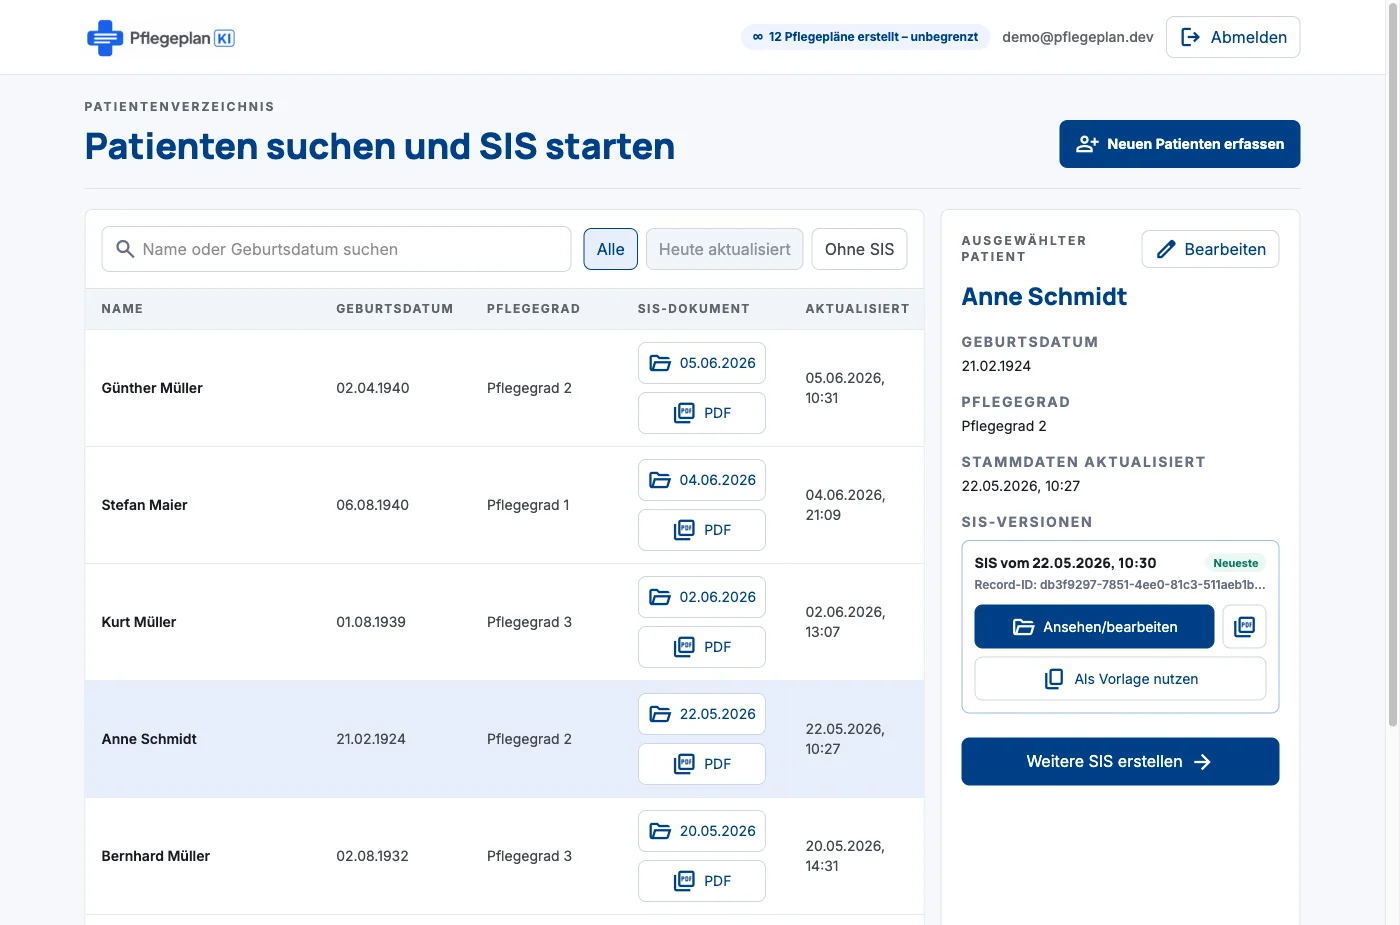Click updated time 02.06.2026, 13:07
Screen dimensions: 1400x925
pyautogui.click(x=845, y=622)
